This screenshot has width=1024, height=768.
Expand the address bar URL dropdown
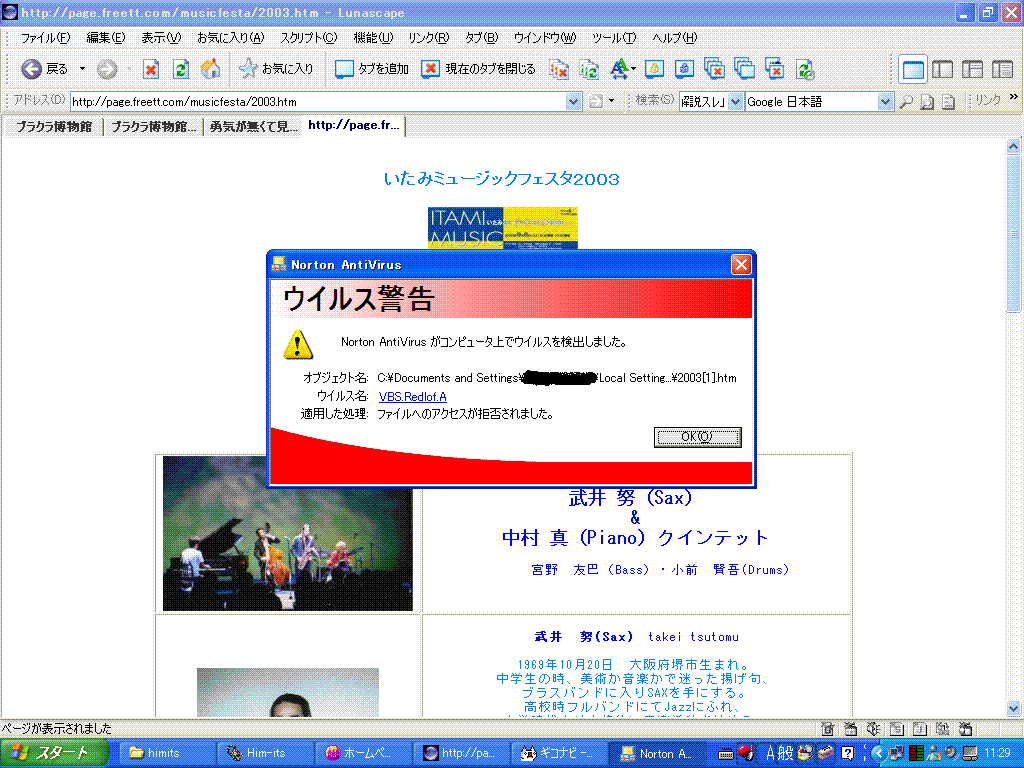pos(573,102)
